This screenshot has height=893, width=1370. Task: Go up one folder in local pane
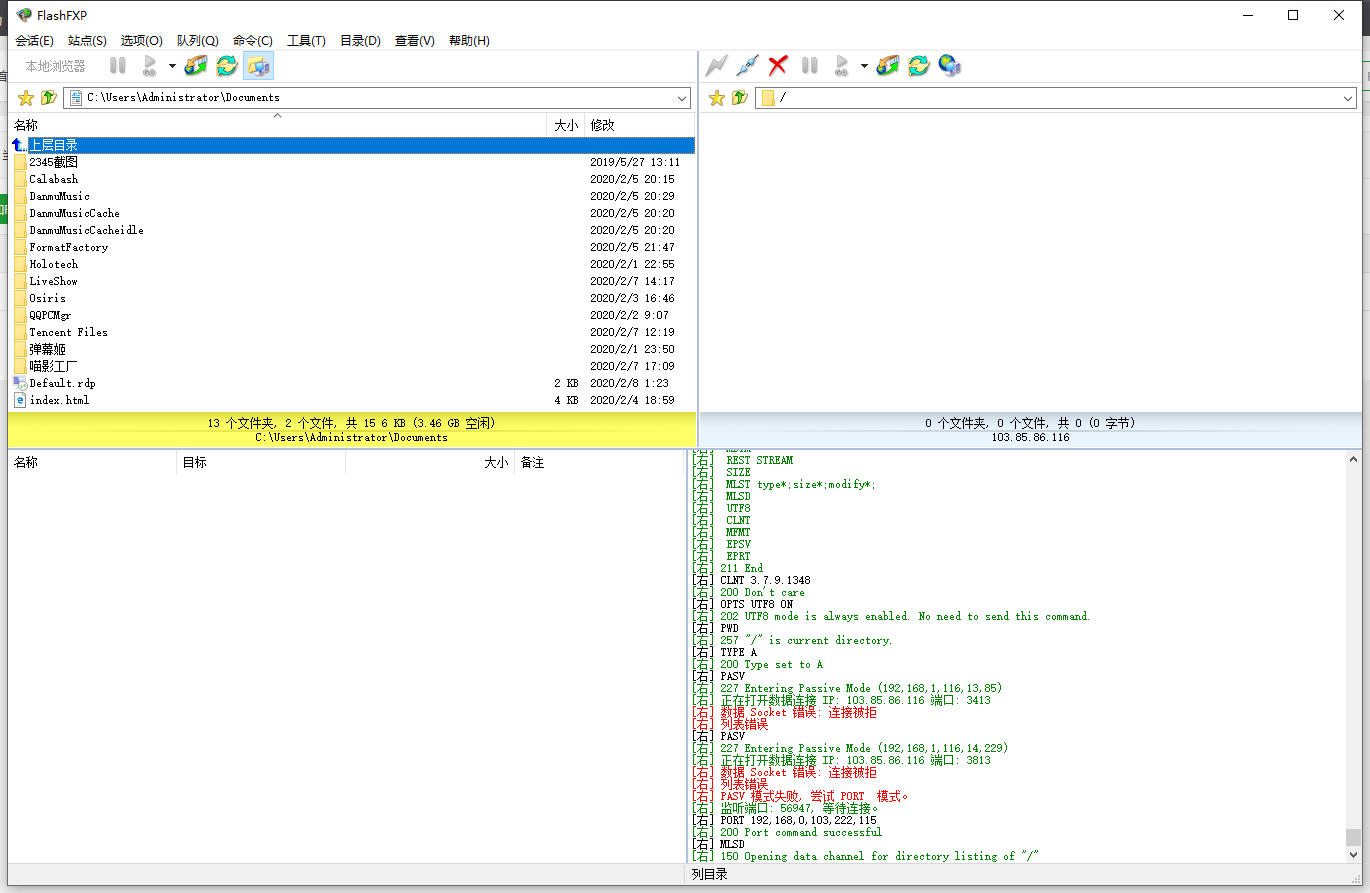(x=48, y=98)
